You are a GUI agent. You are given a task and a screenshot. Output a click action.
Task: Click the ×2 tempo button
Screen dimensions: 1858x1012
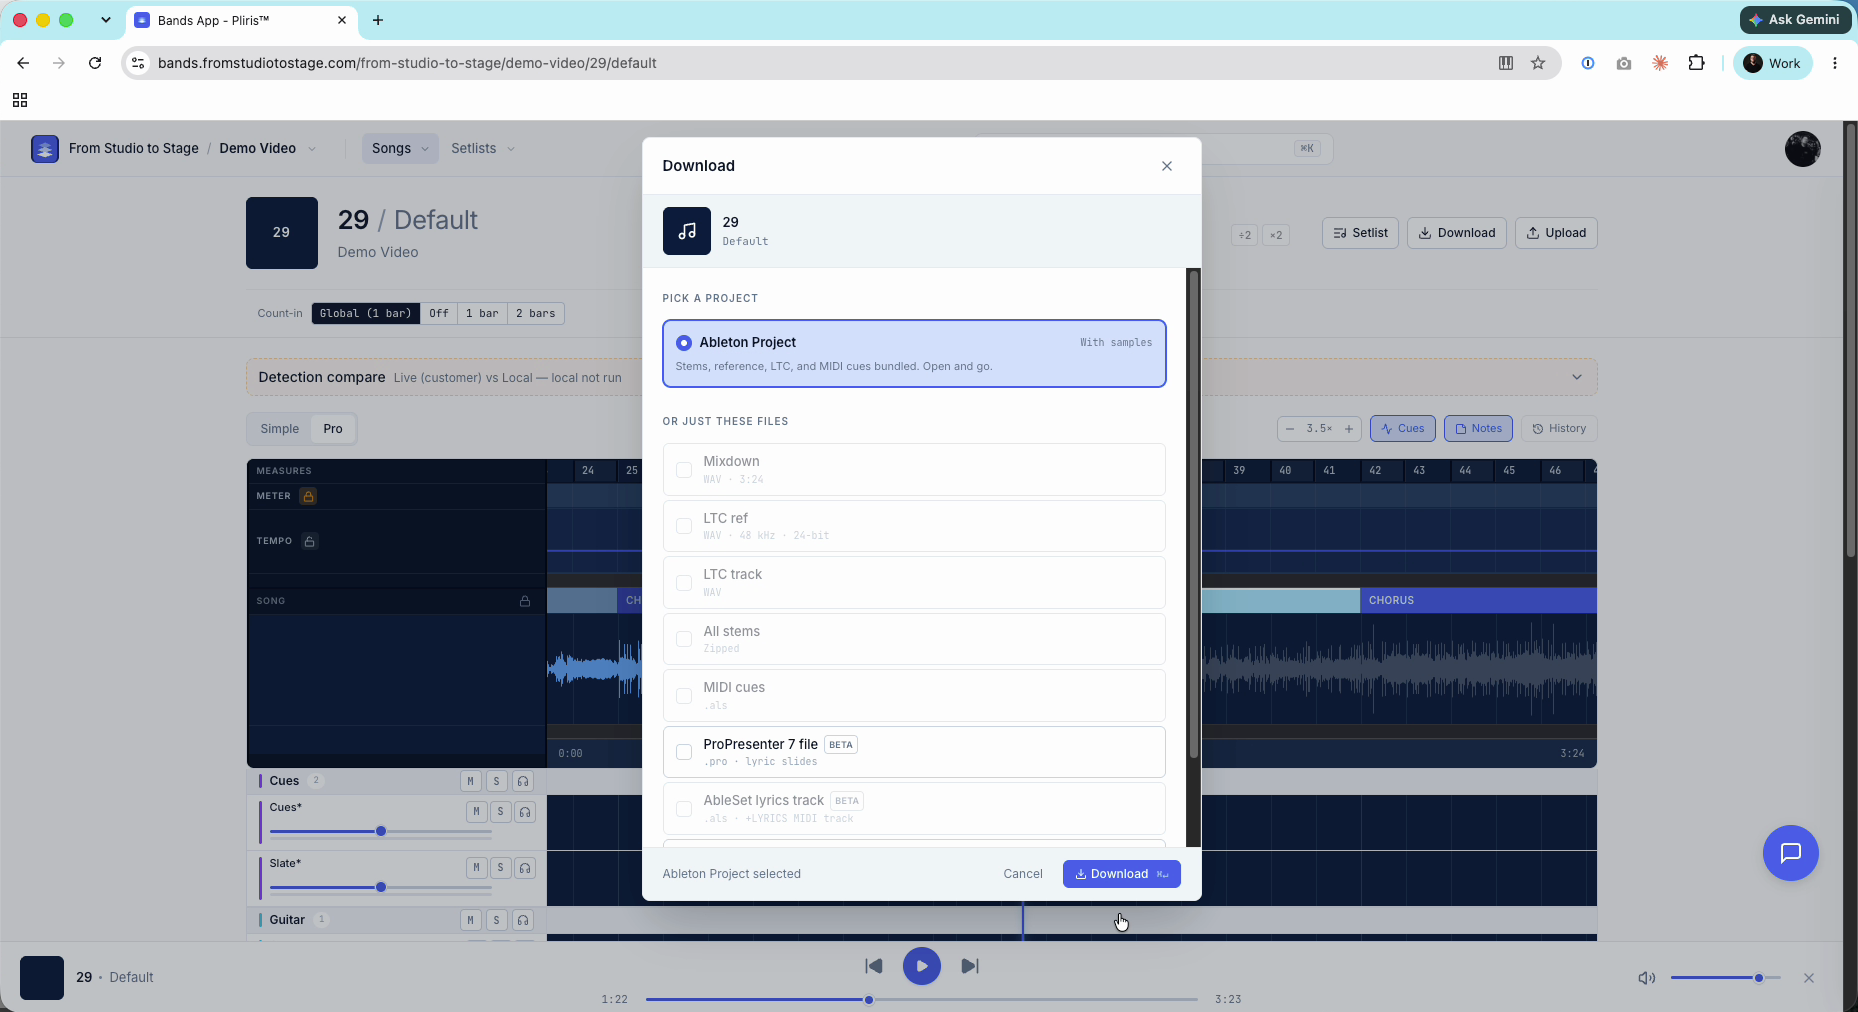pyautogui.click(x=1276, y=235)
